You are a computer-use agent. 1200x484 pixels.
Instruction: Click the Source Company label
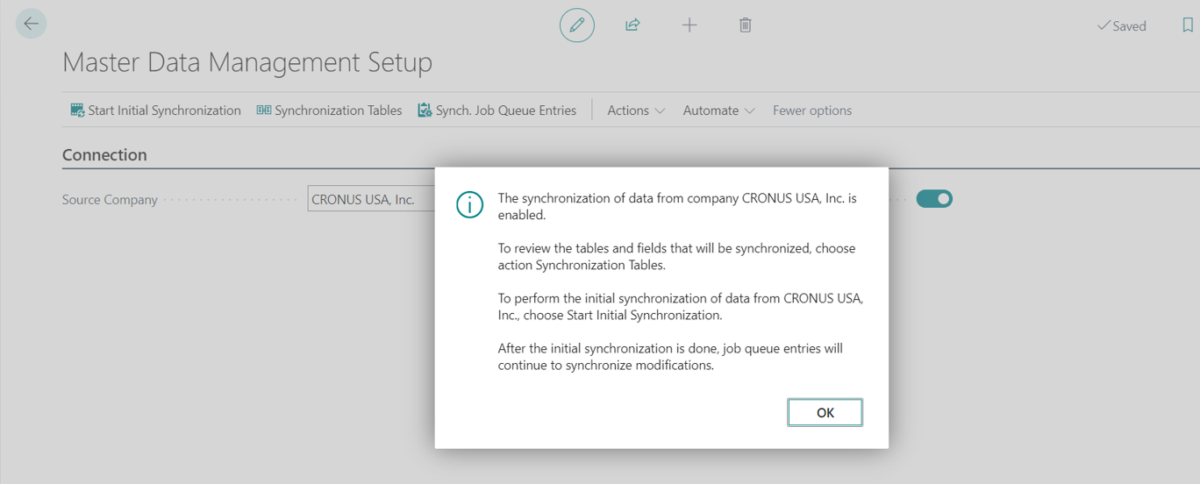click(110, 199)
